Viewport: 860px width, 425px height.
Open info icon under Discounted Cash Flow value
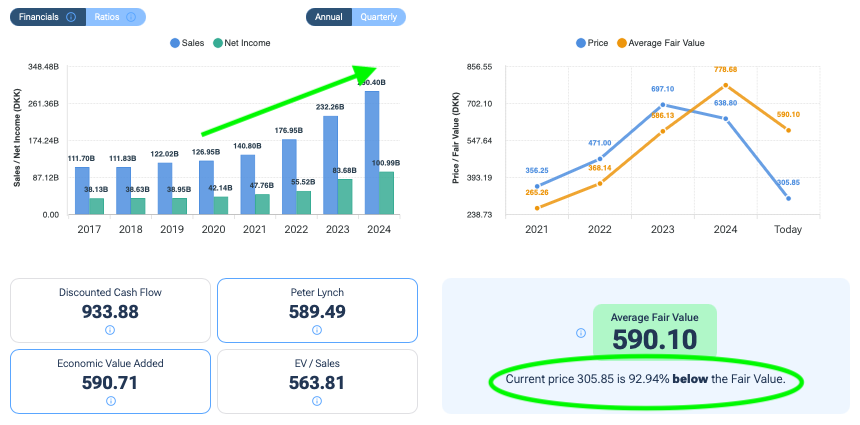[x=110, y=330]
